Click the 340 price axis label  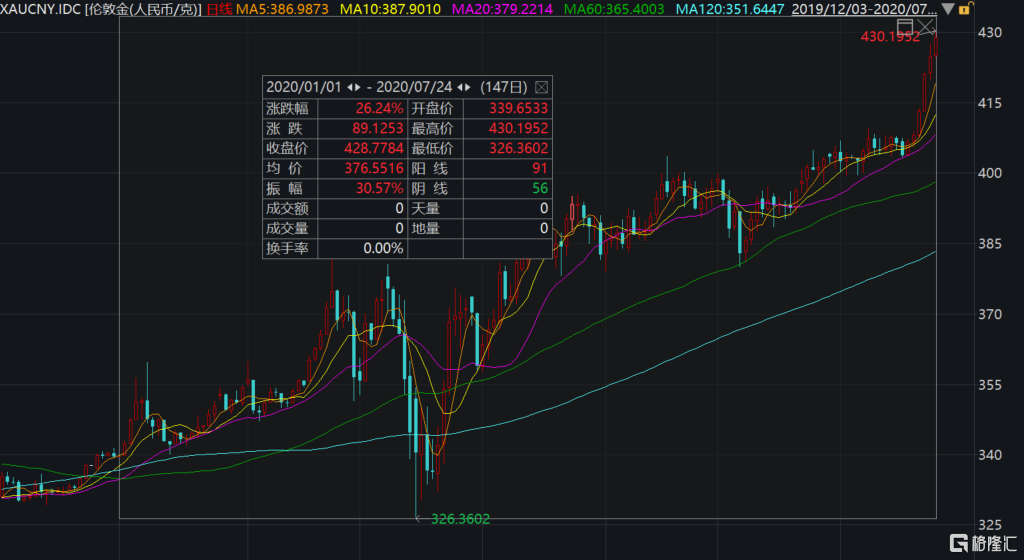[x=990, y=455]
